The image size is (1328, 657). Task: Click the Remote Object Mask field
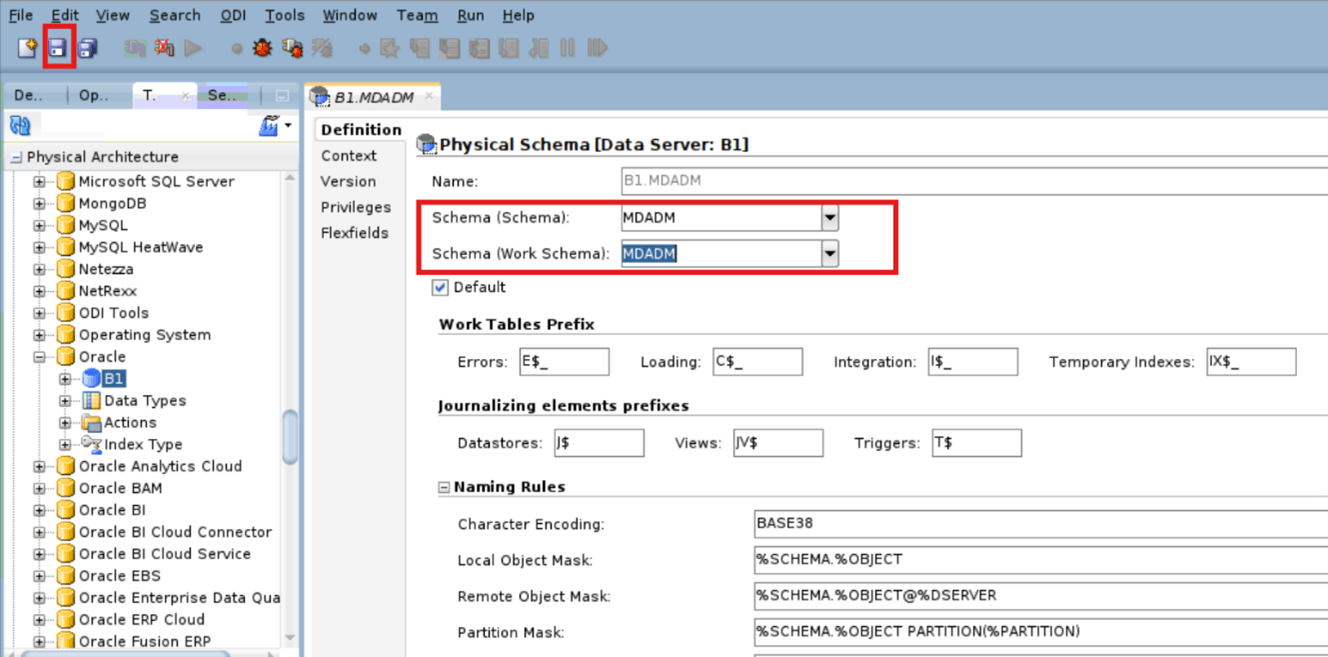click(1041, 596)
